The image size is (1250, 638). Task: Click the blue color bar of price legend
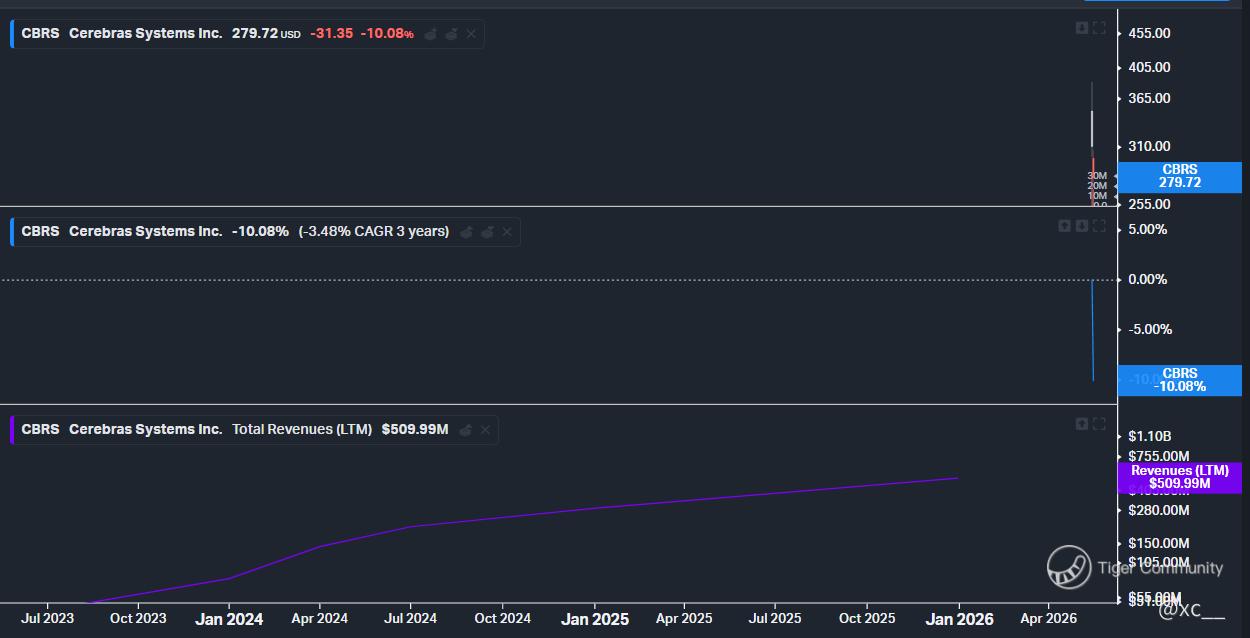tap(12, 34)
